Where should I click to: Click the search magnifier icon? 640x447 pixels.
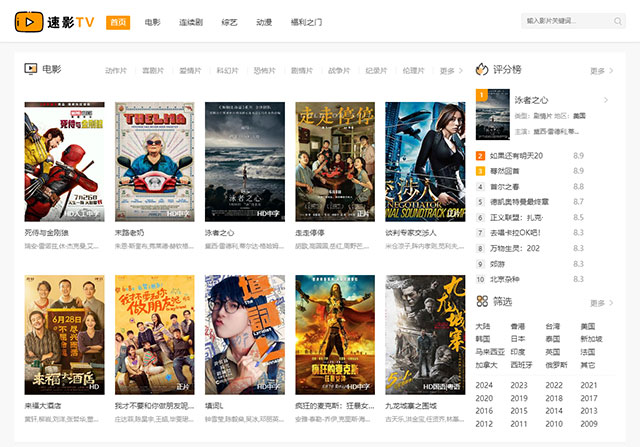[618, 21]
